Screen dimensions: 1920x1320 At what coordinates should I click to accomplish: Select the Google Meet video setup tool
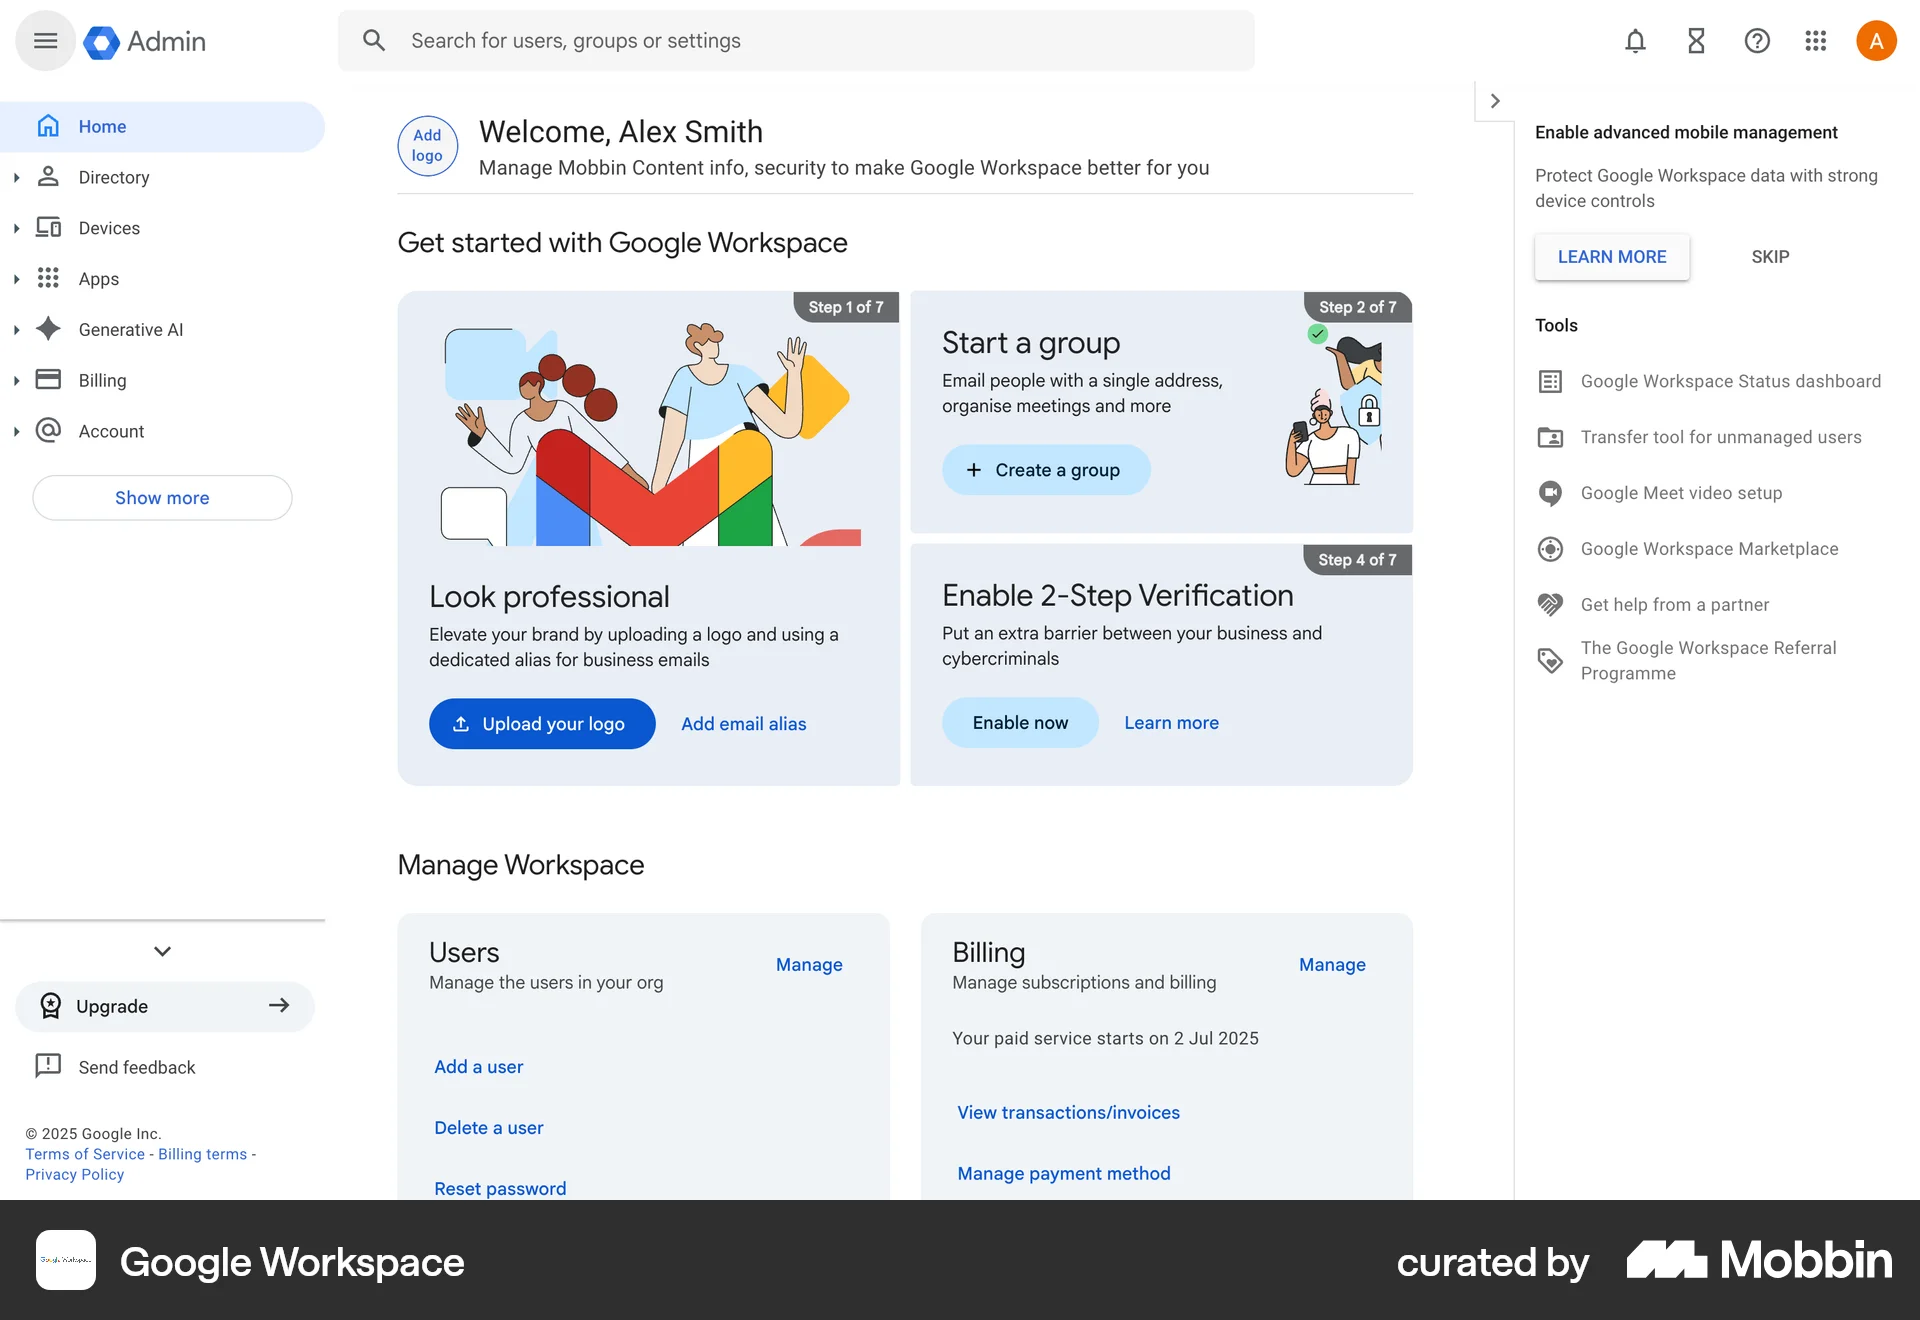click(x=1681, y=493)
